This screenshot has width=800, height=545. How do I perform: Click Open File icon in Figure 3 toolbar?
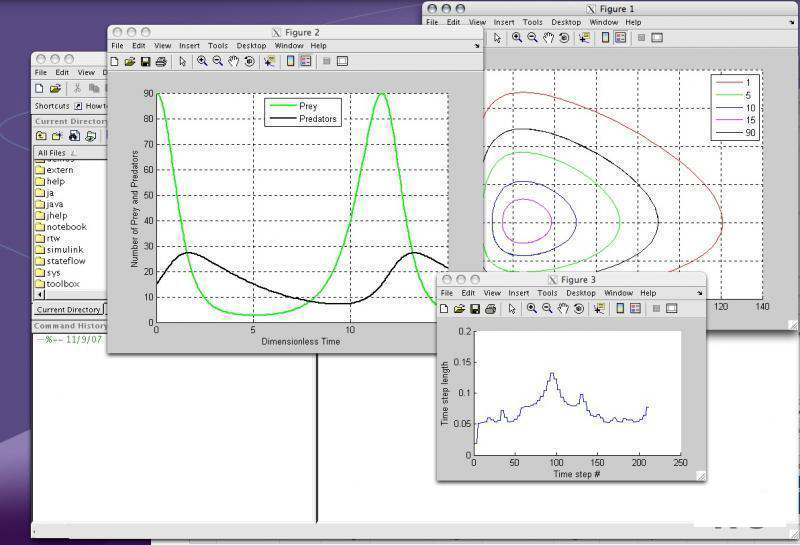[459, 309]
